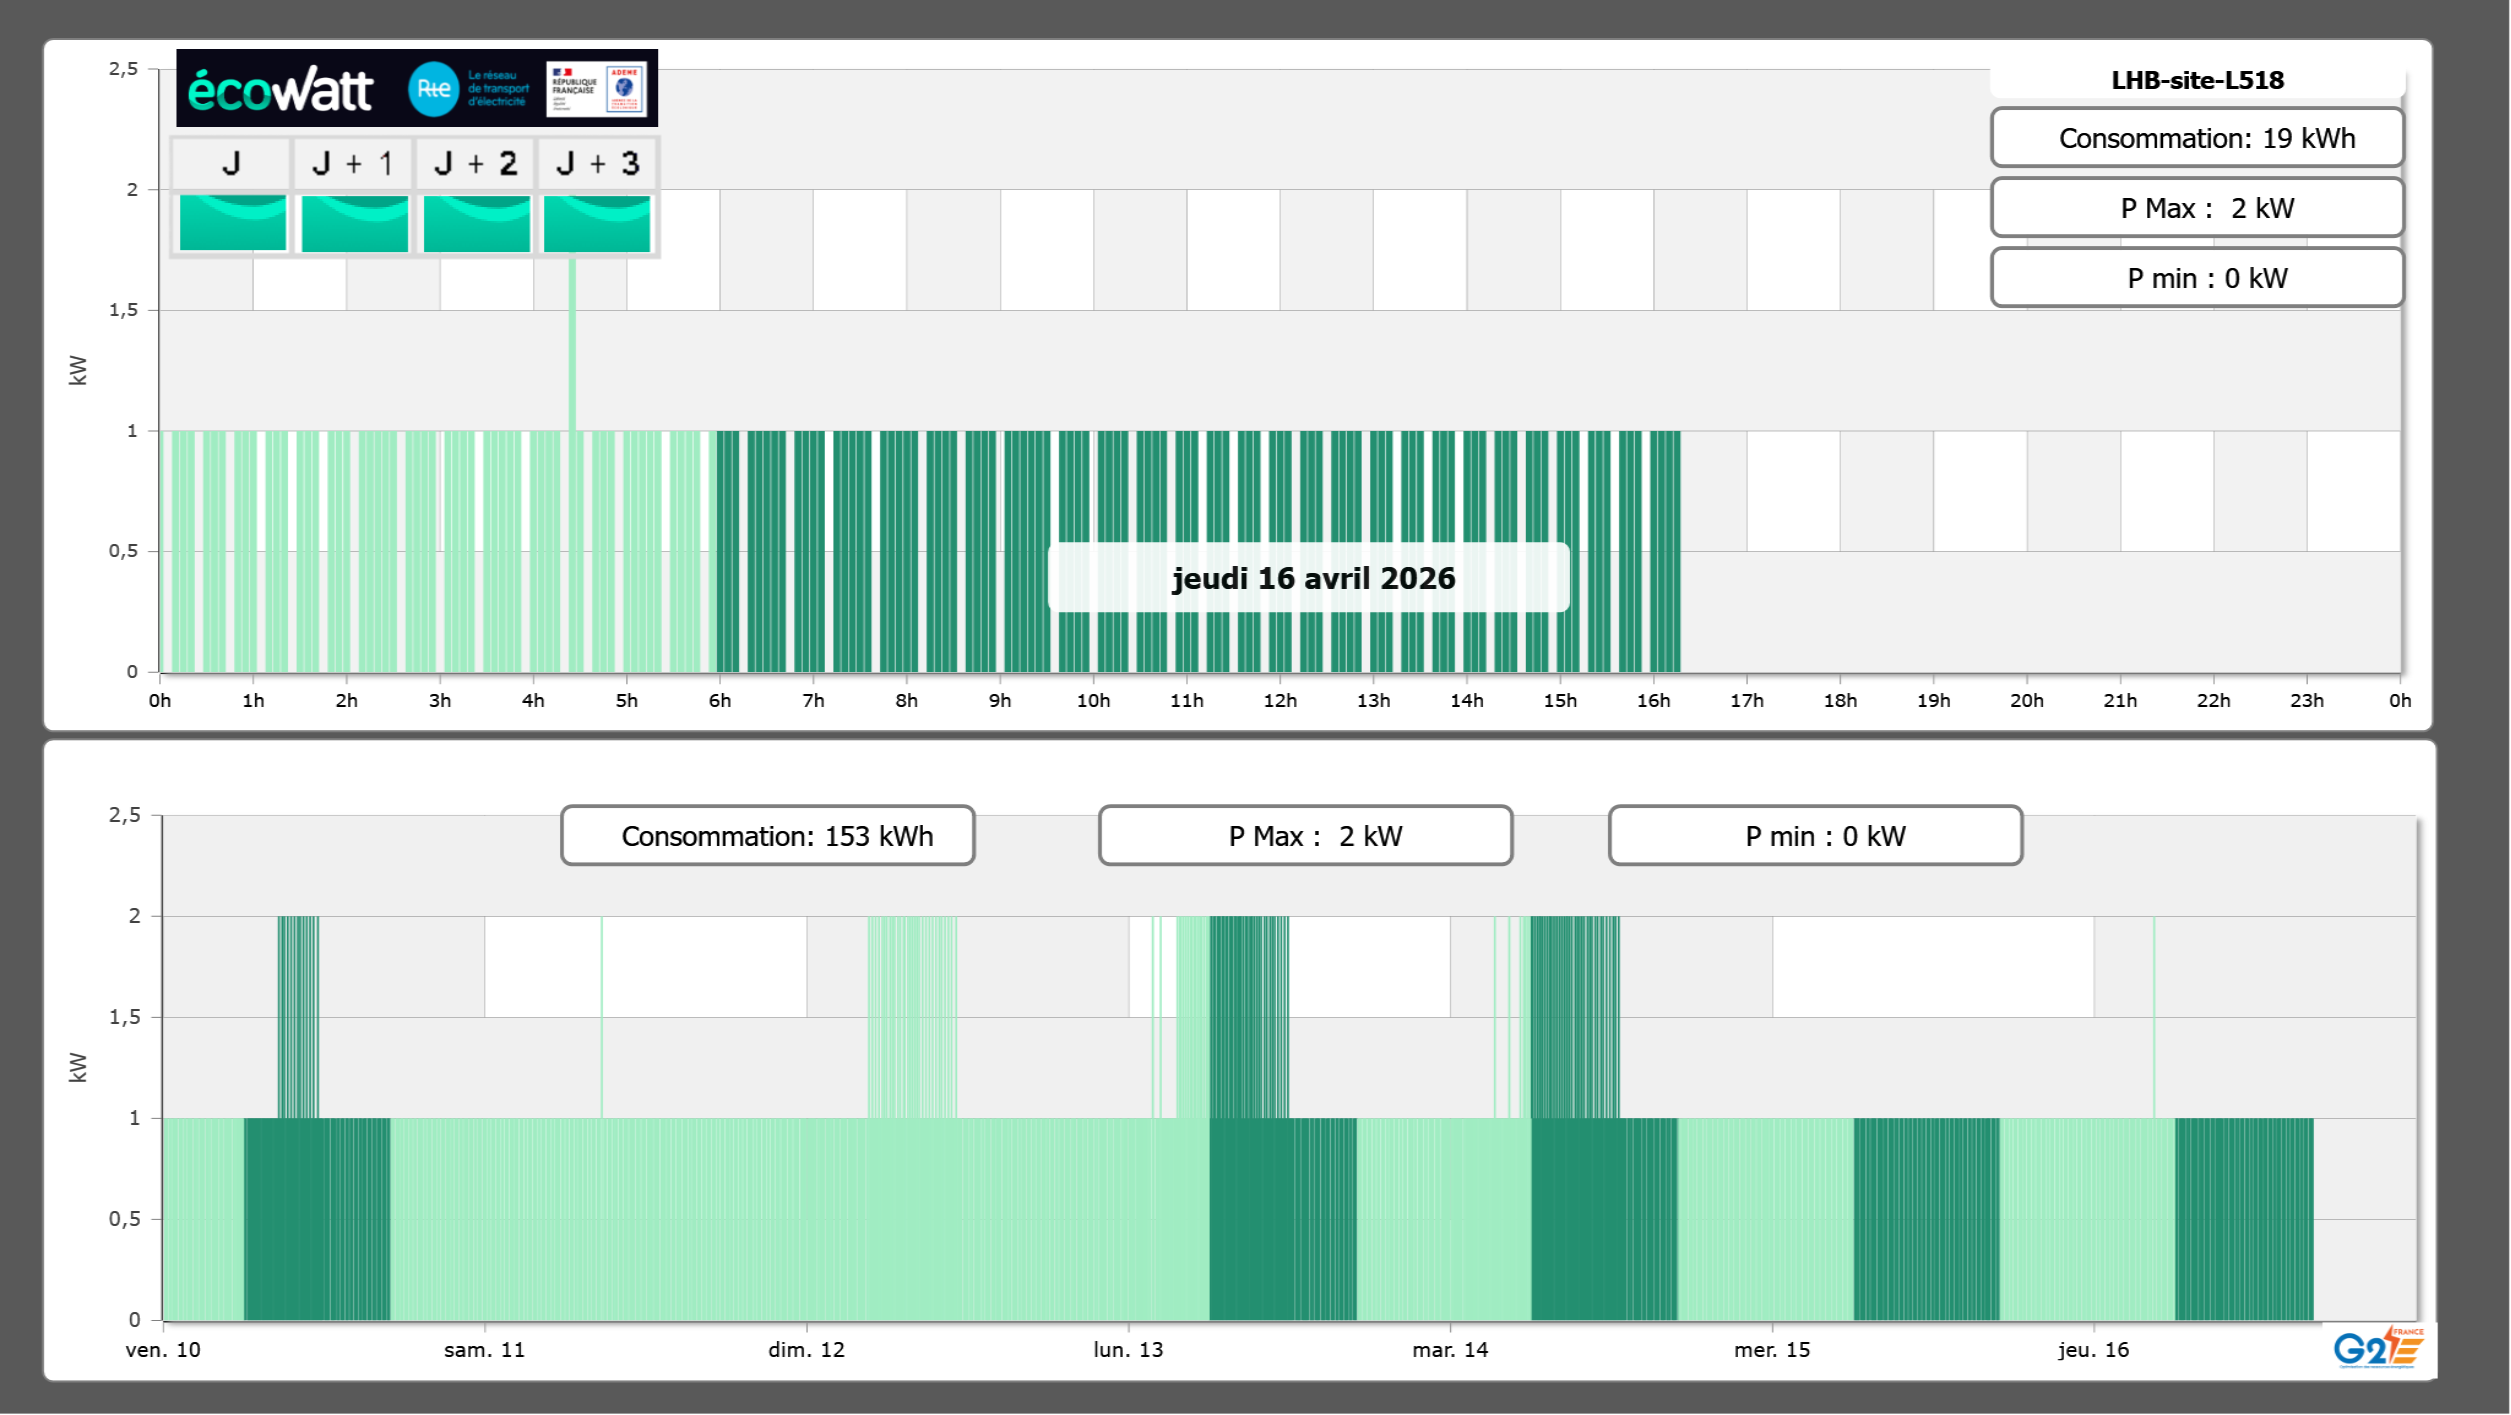Click the G2E France logo
Image resolution: width=2511 pixels, height=1415 pixels.
point(2377,1349)
